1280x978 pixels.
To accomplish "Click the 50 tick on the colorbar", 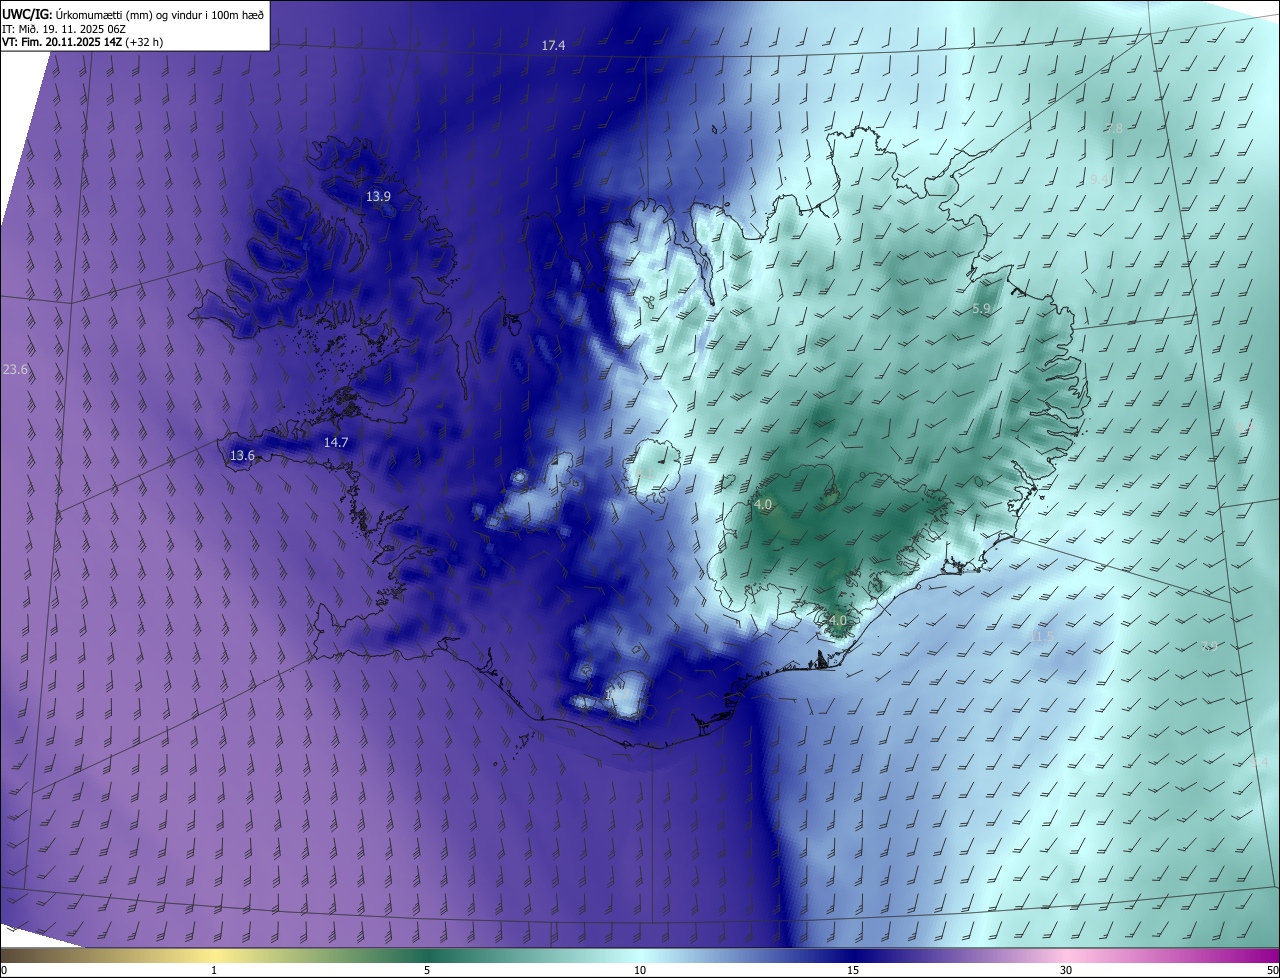I will (x=1272, y=971).
